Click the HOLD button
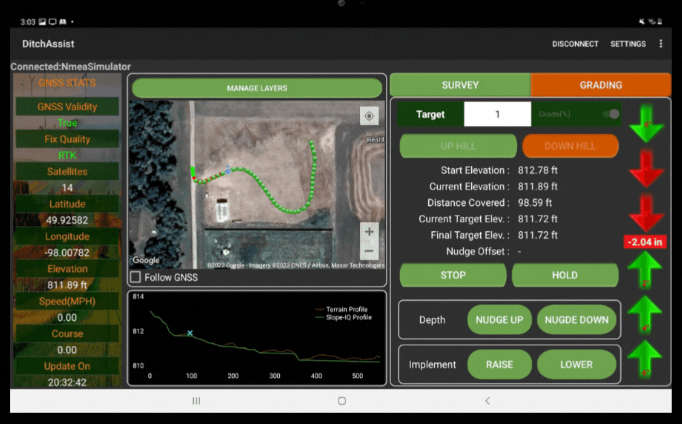 [565, 275]
